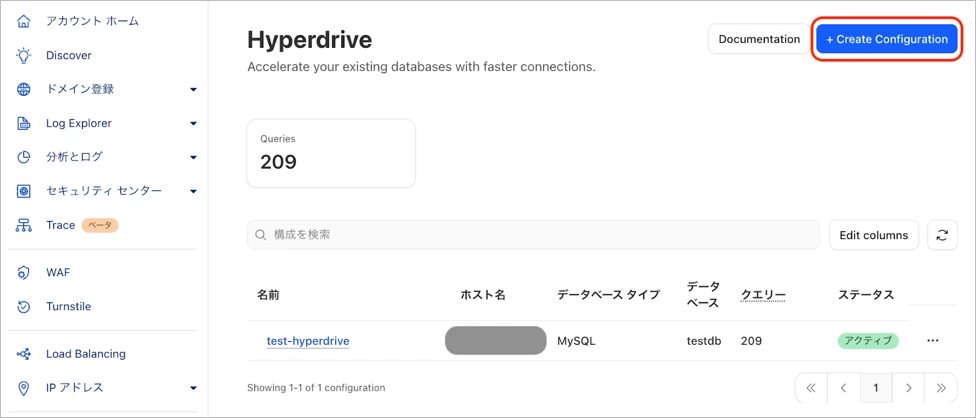Expand the ドメイン登録 submenu arrow
976x418 pixels.
193,90
